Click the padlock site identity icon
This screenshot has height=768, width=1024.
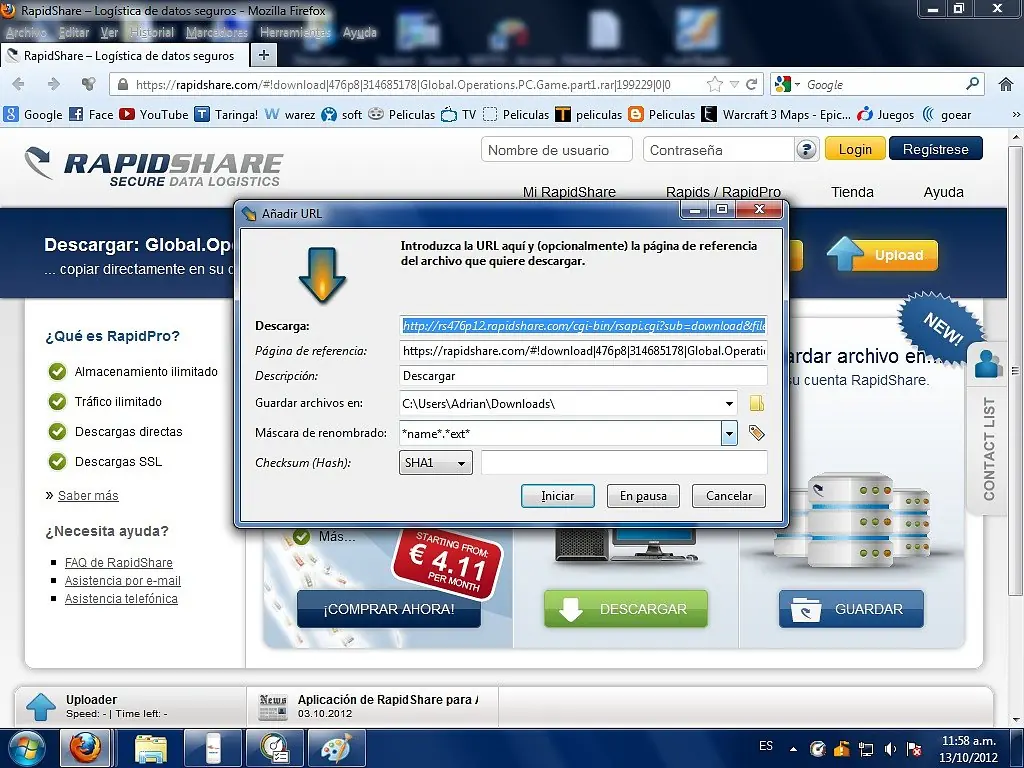(x=122, y=84)
